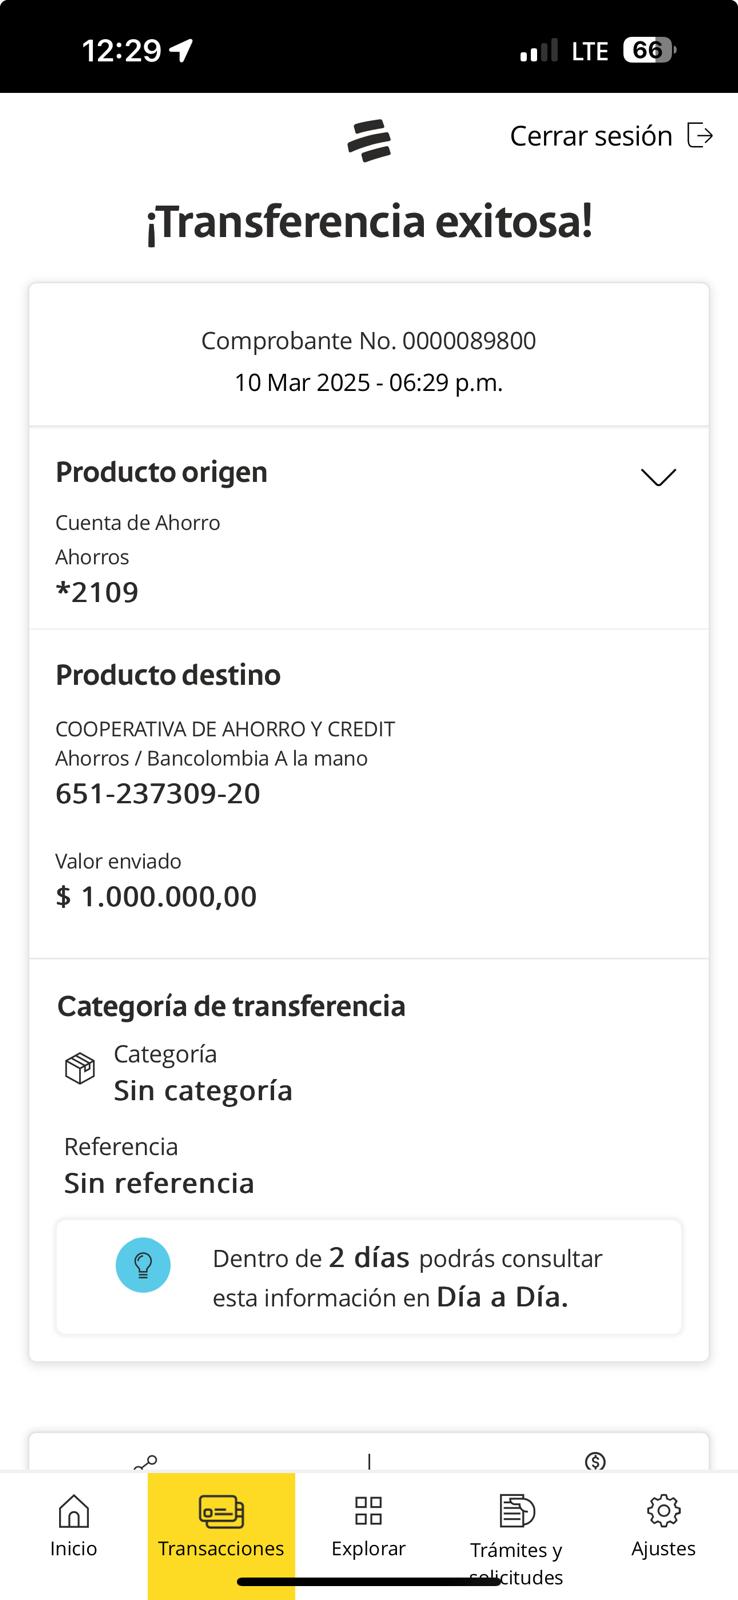Tap the Sin referencia text
The width and height of the screenshot is (738, 1600).
159,1183
